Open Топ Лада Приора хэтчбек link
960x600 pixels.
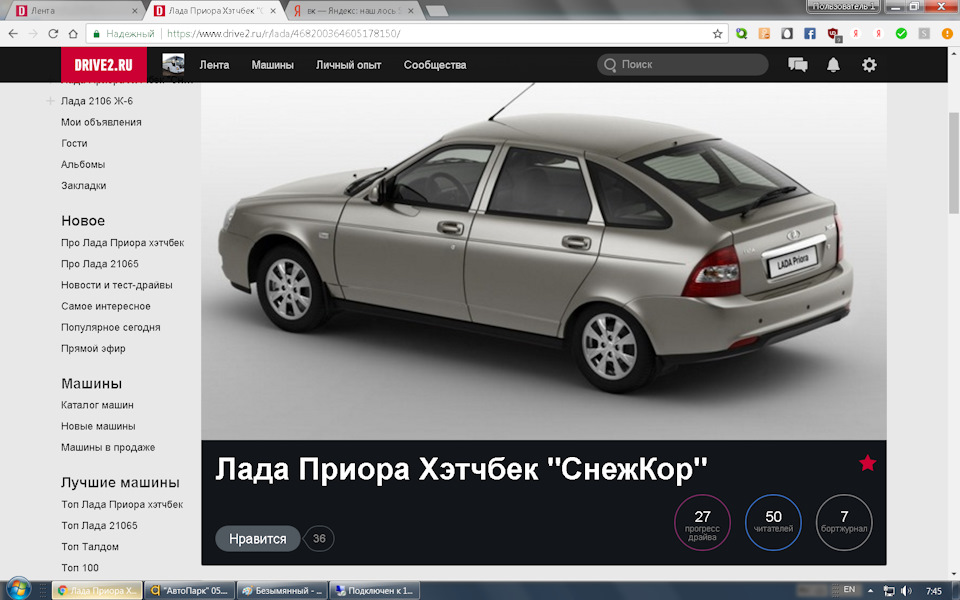point(122,504)
